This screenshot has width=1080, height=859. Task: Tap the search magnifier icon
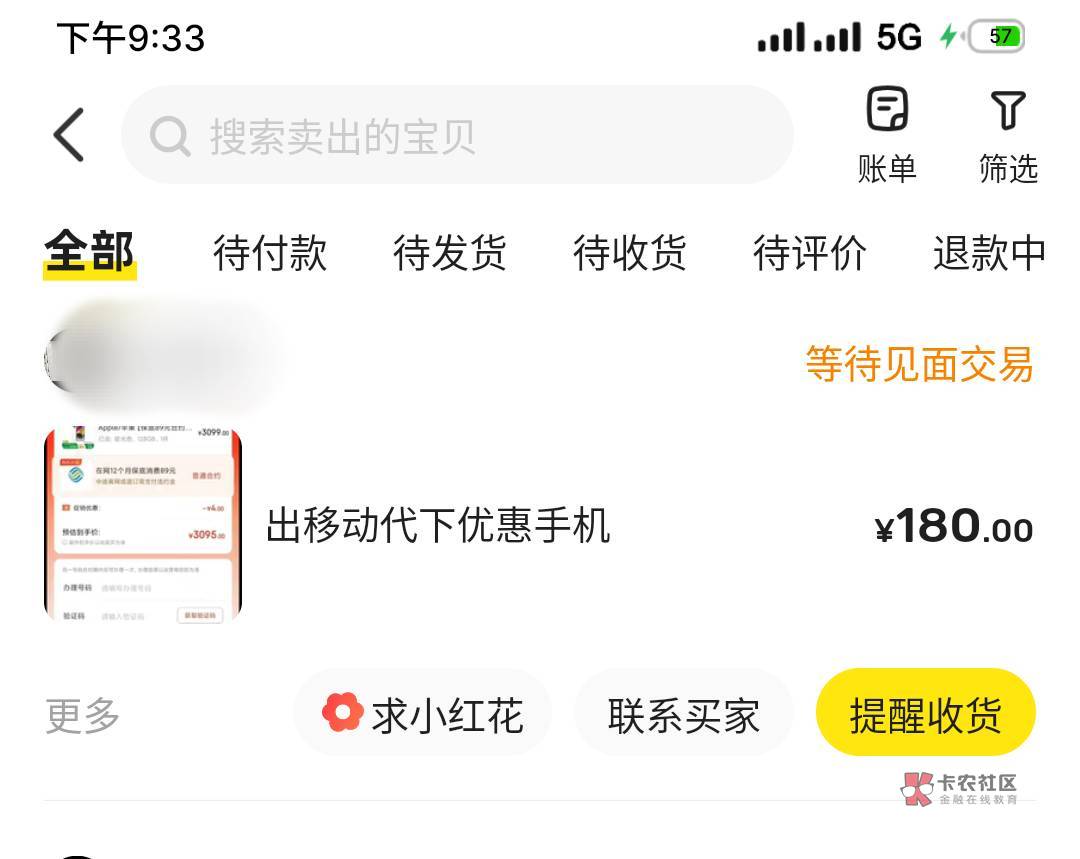pyautogui.click(x=169, y=136)
